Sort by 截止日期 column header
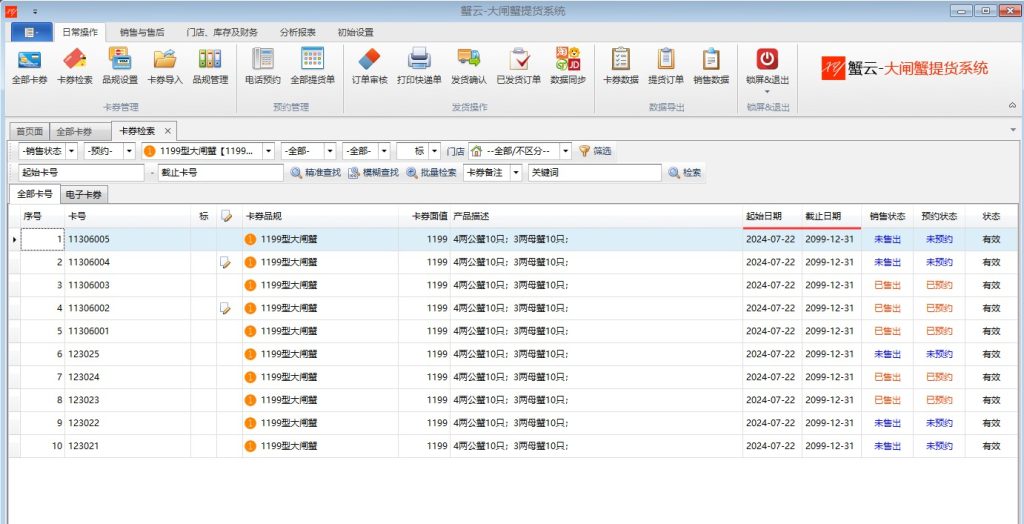Screen dimensions: 1024x524 831,216
